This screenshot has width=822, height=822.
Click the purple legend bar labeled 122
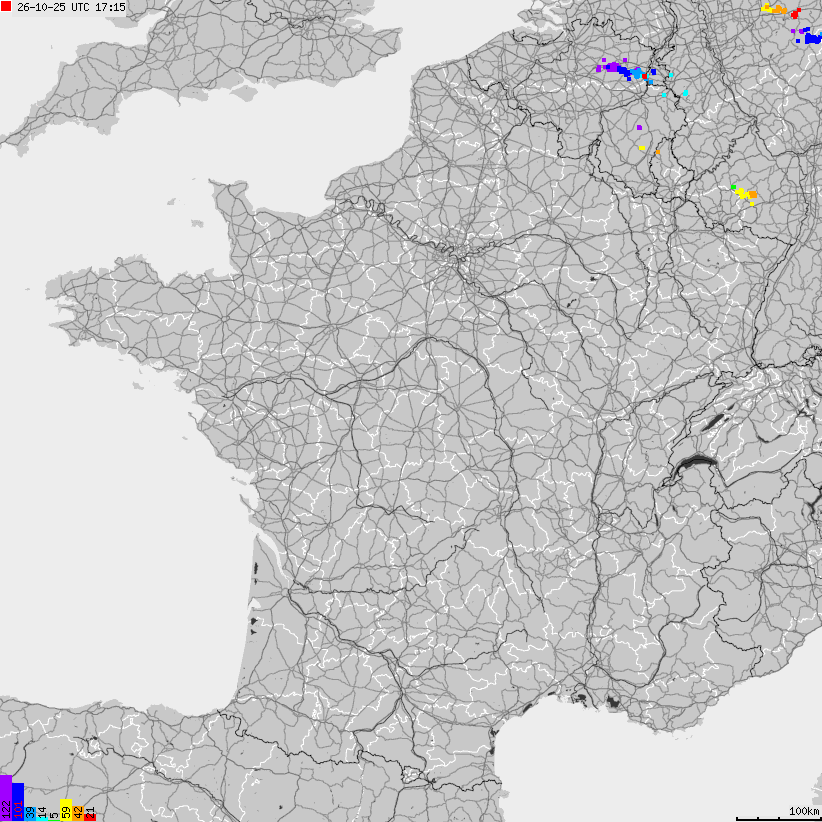[x=6, y=798]
